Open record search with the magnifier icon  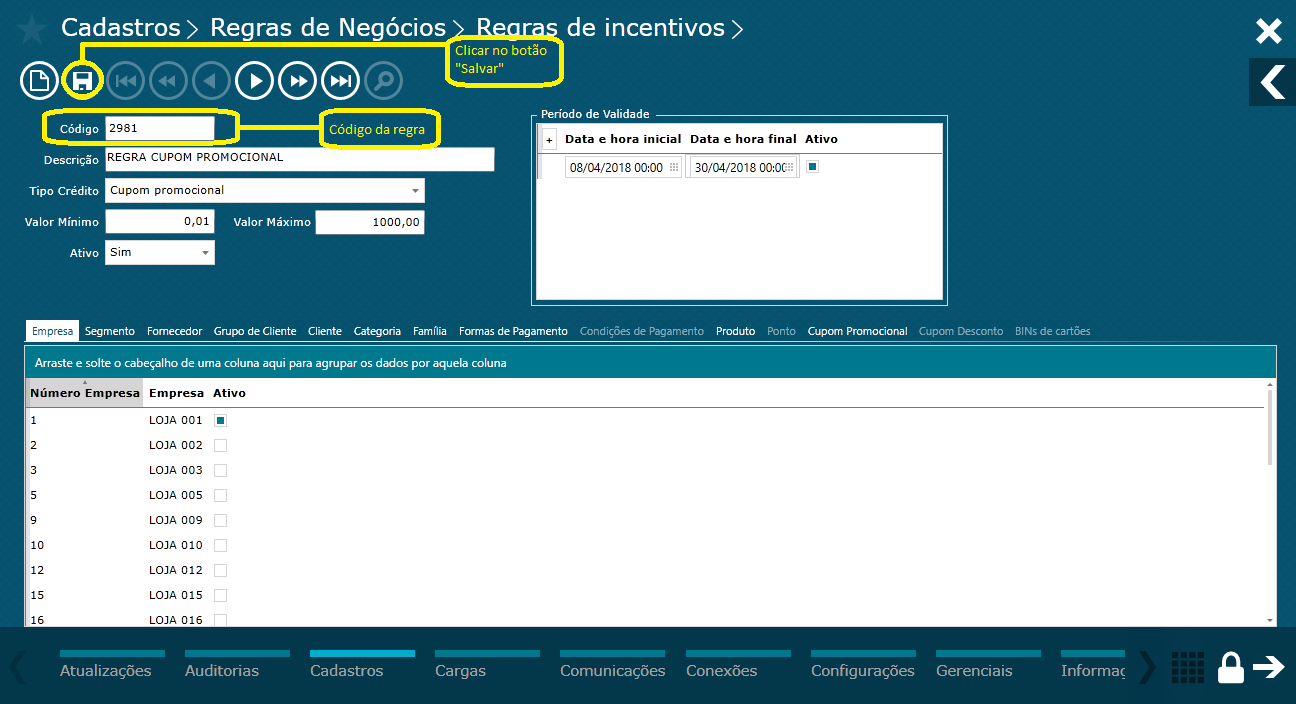tap(383, 80)
